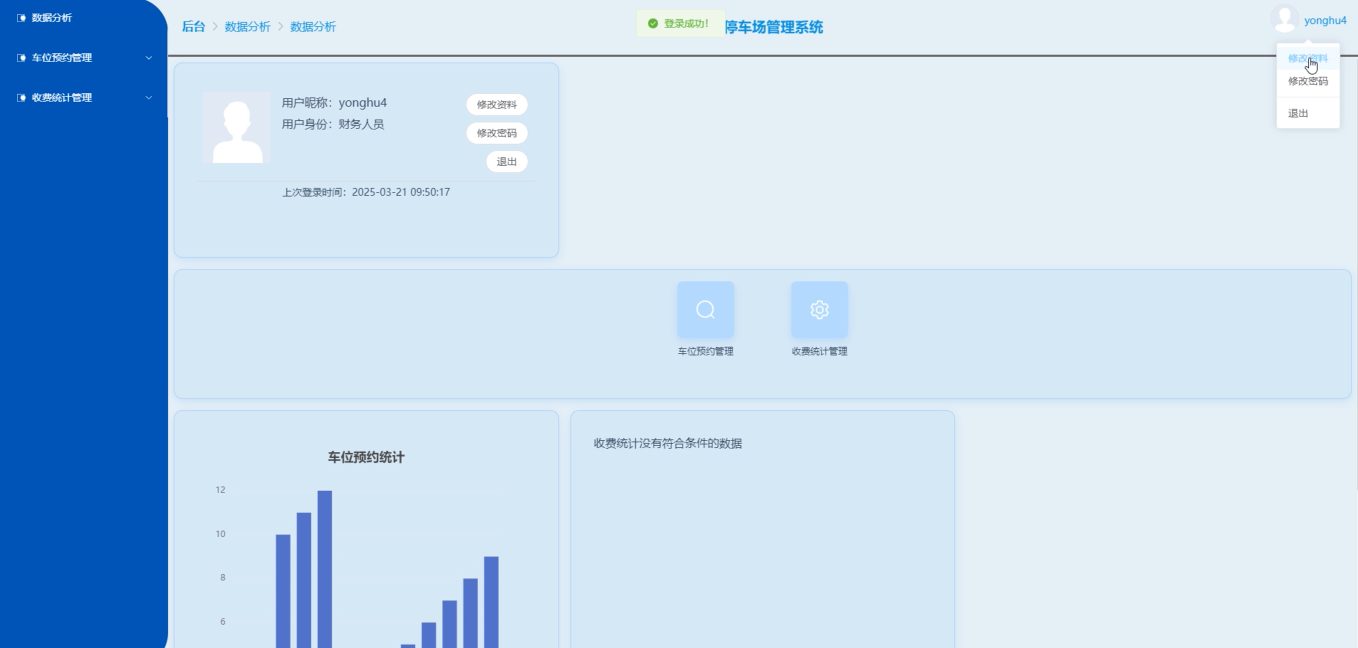Click the profile picture in the user card

point(236,127)
